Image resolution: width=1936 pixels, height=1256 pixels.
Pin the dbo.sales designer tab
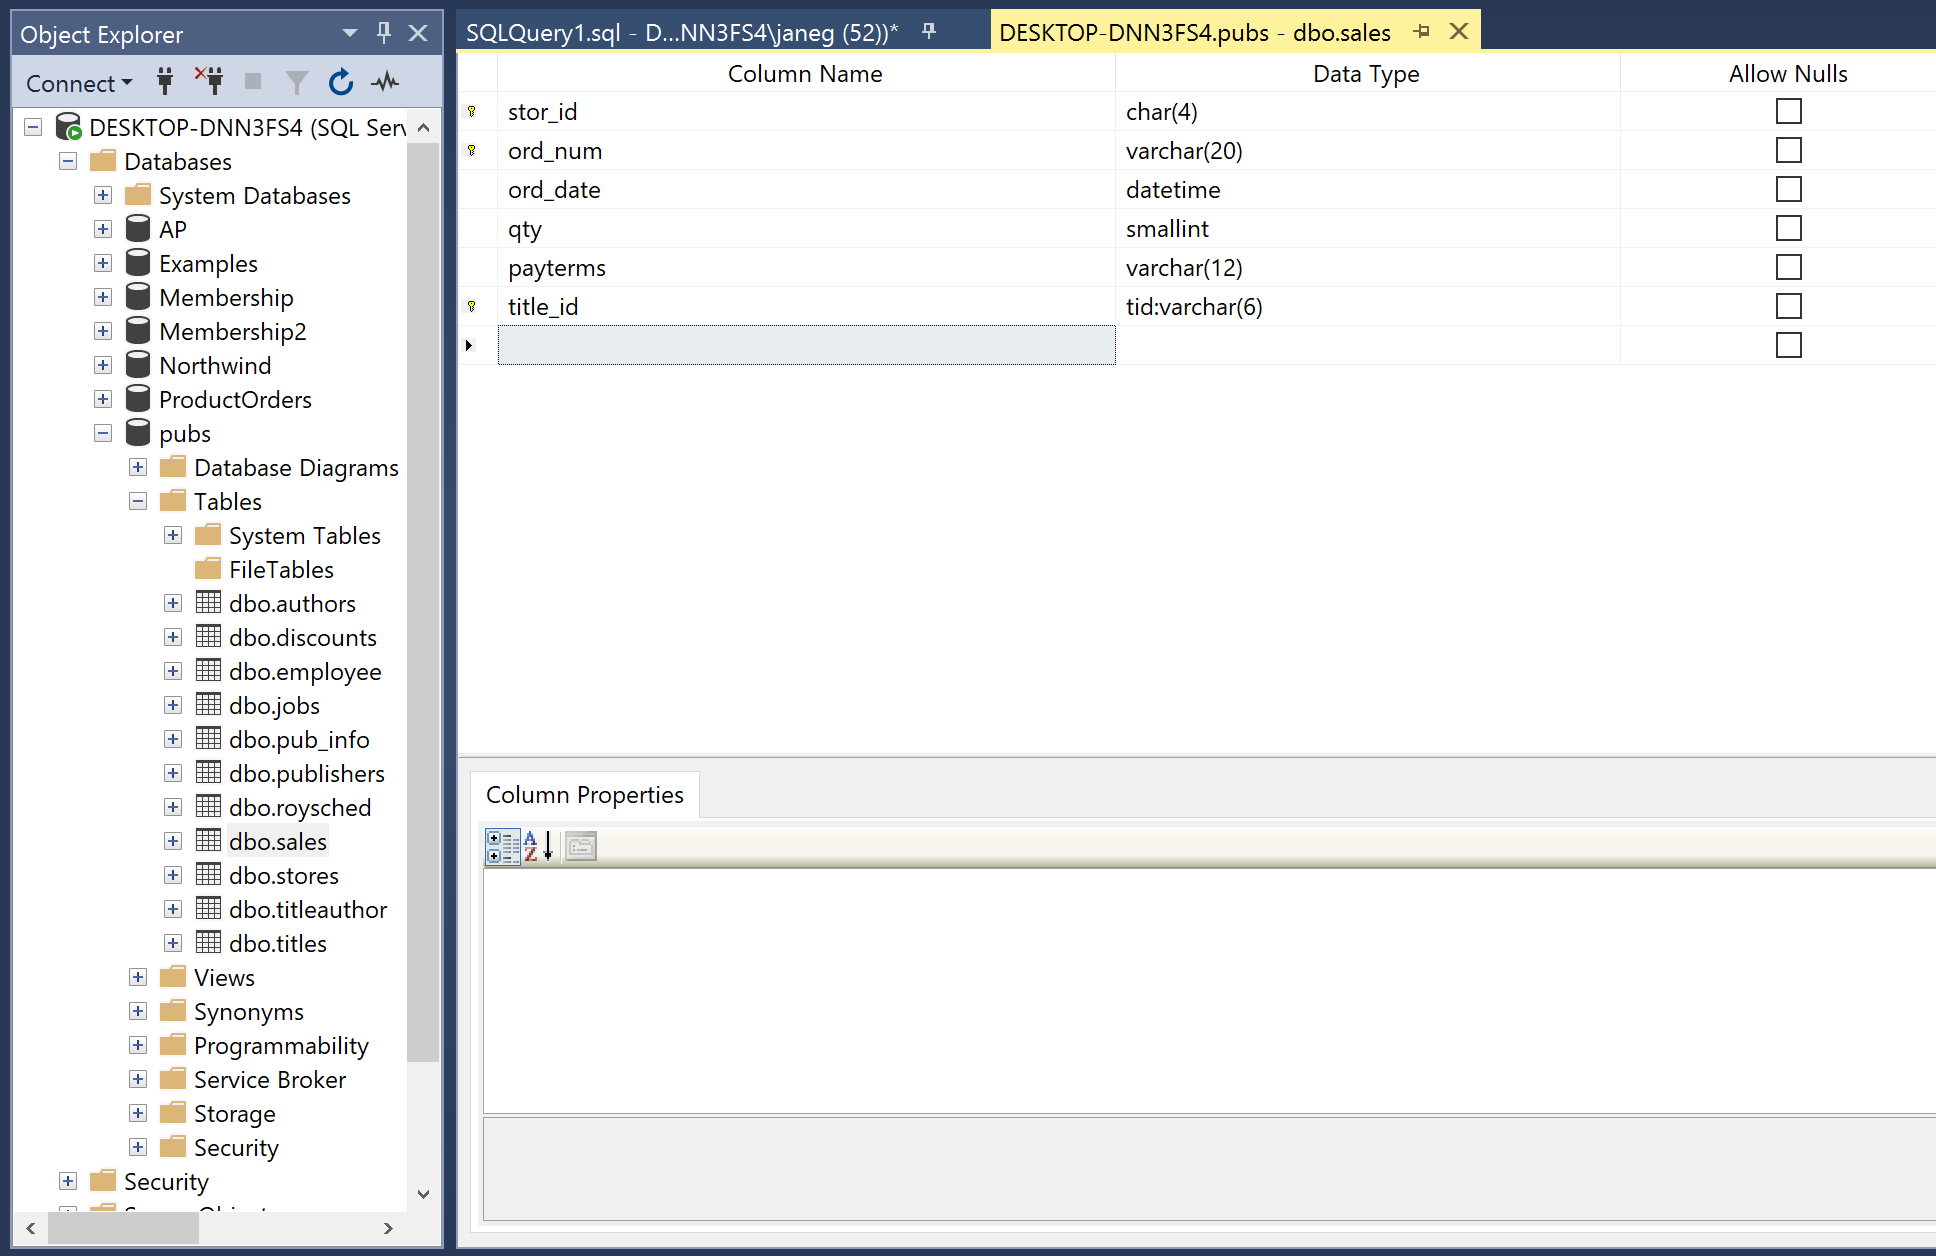1421,32
